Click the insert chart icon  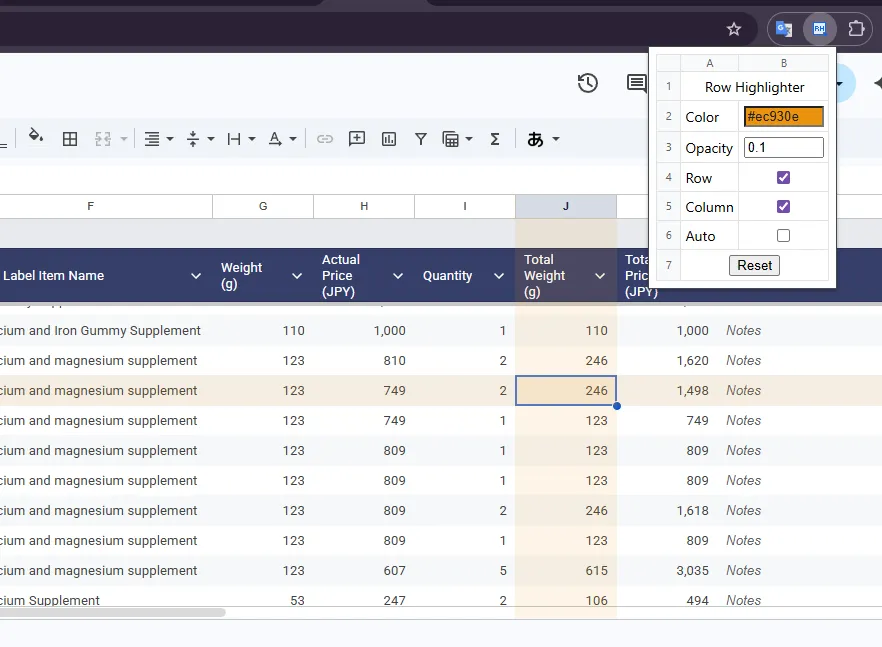click(389, 139)
